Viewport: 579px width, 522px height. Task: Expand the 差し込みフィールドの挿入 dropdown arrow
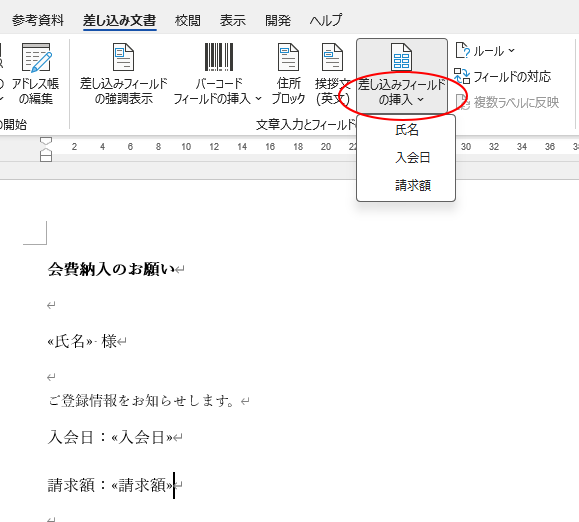(x=420, y=99)
